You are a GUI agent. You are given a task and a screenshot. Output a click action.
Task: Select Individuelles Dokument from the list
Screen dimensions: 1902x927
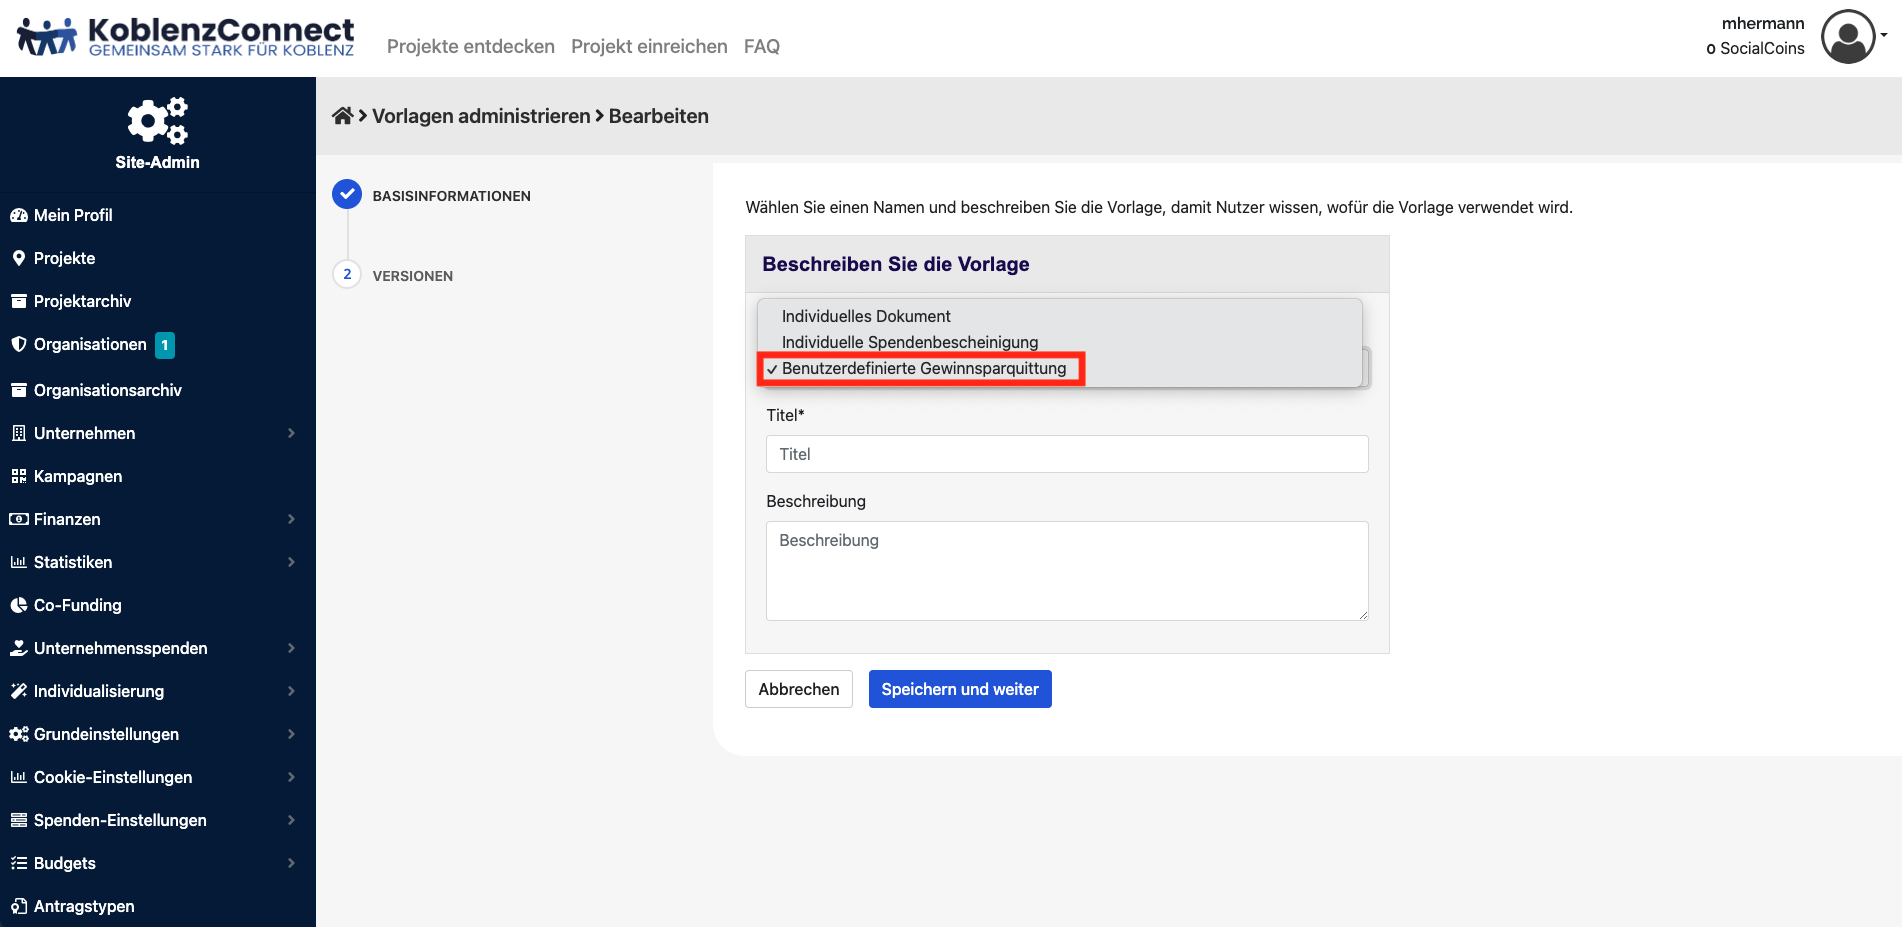pos(866,316)
